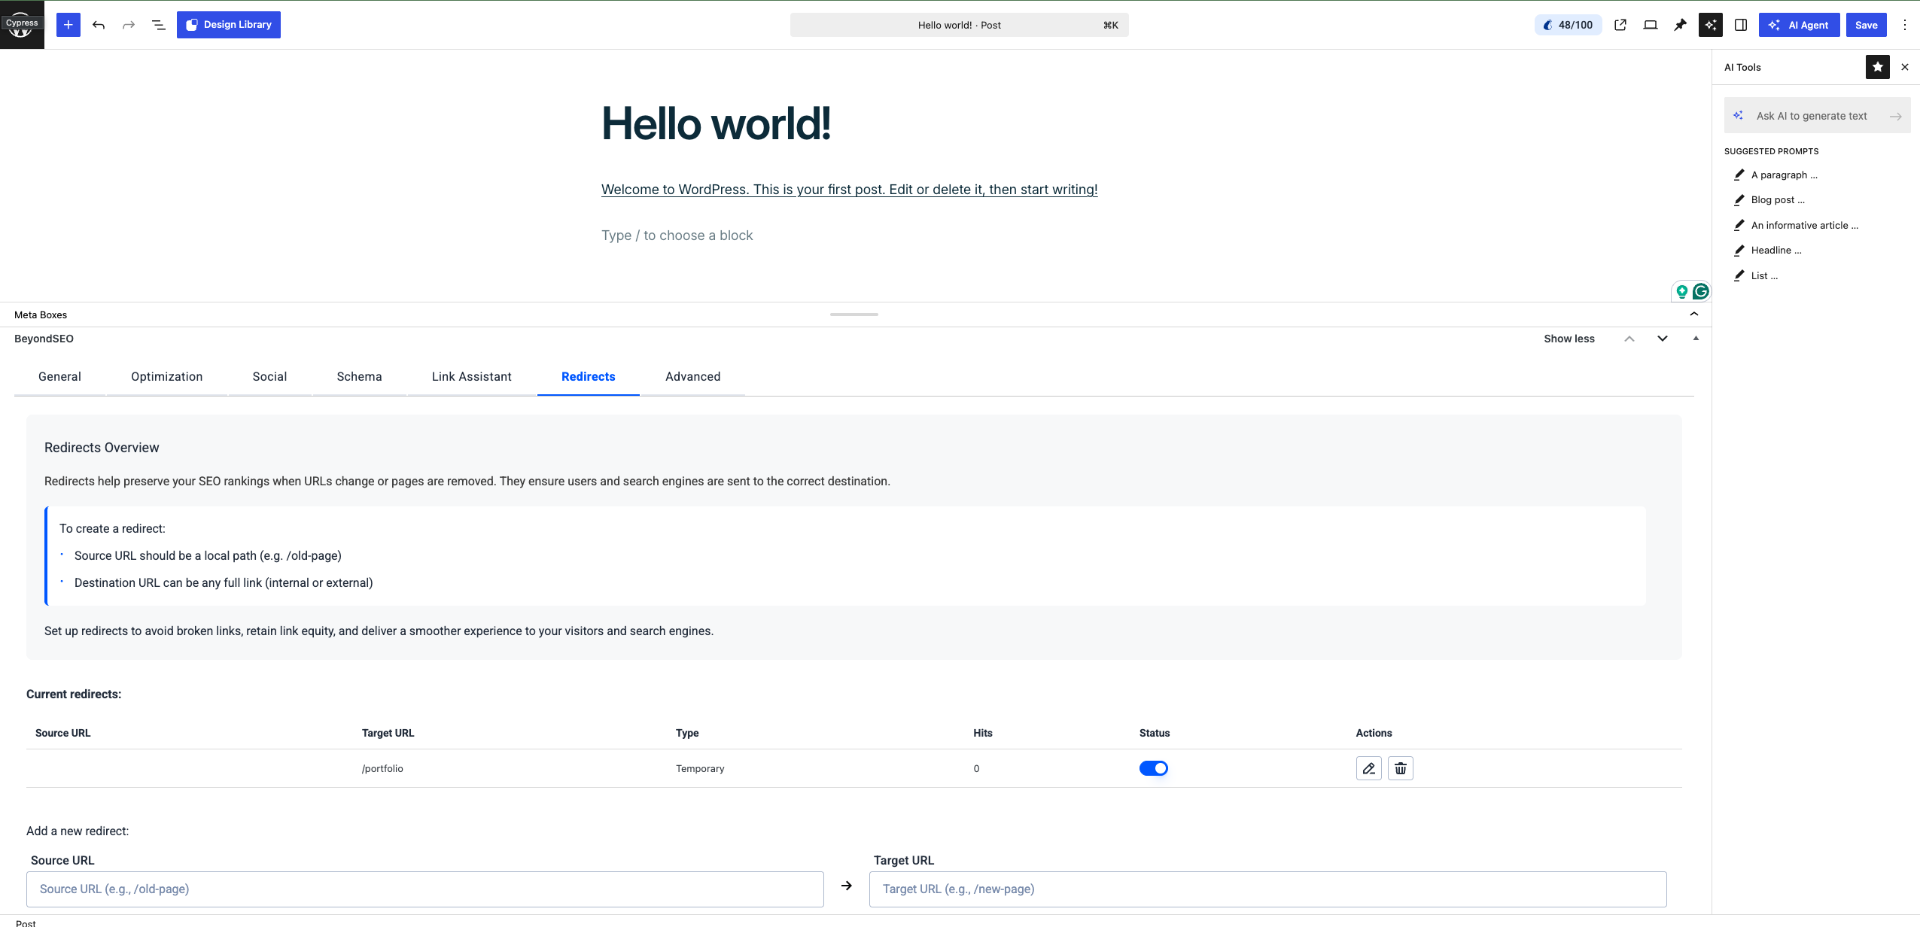Click the Source URL column header
The width and height of the screenshot is (1920, 927).
63,733
